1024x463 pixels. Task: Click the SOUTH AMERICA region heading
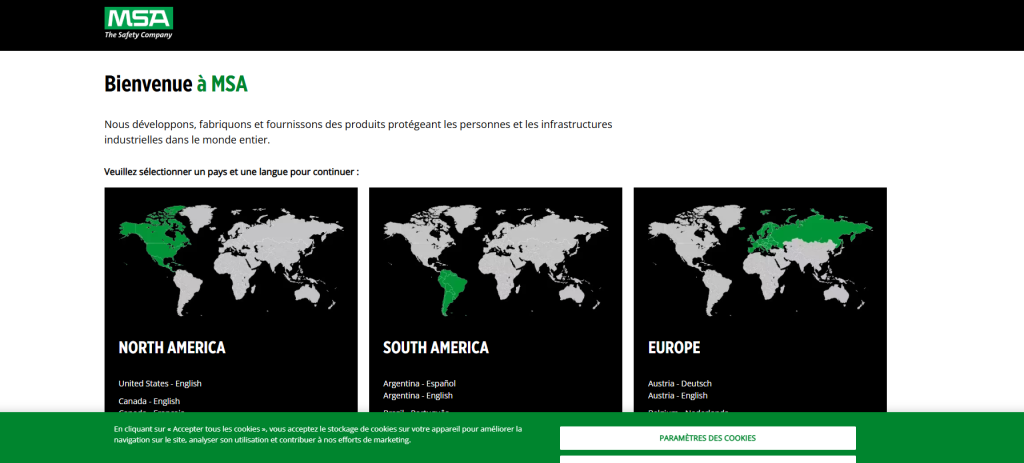tap(436, 348)
